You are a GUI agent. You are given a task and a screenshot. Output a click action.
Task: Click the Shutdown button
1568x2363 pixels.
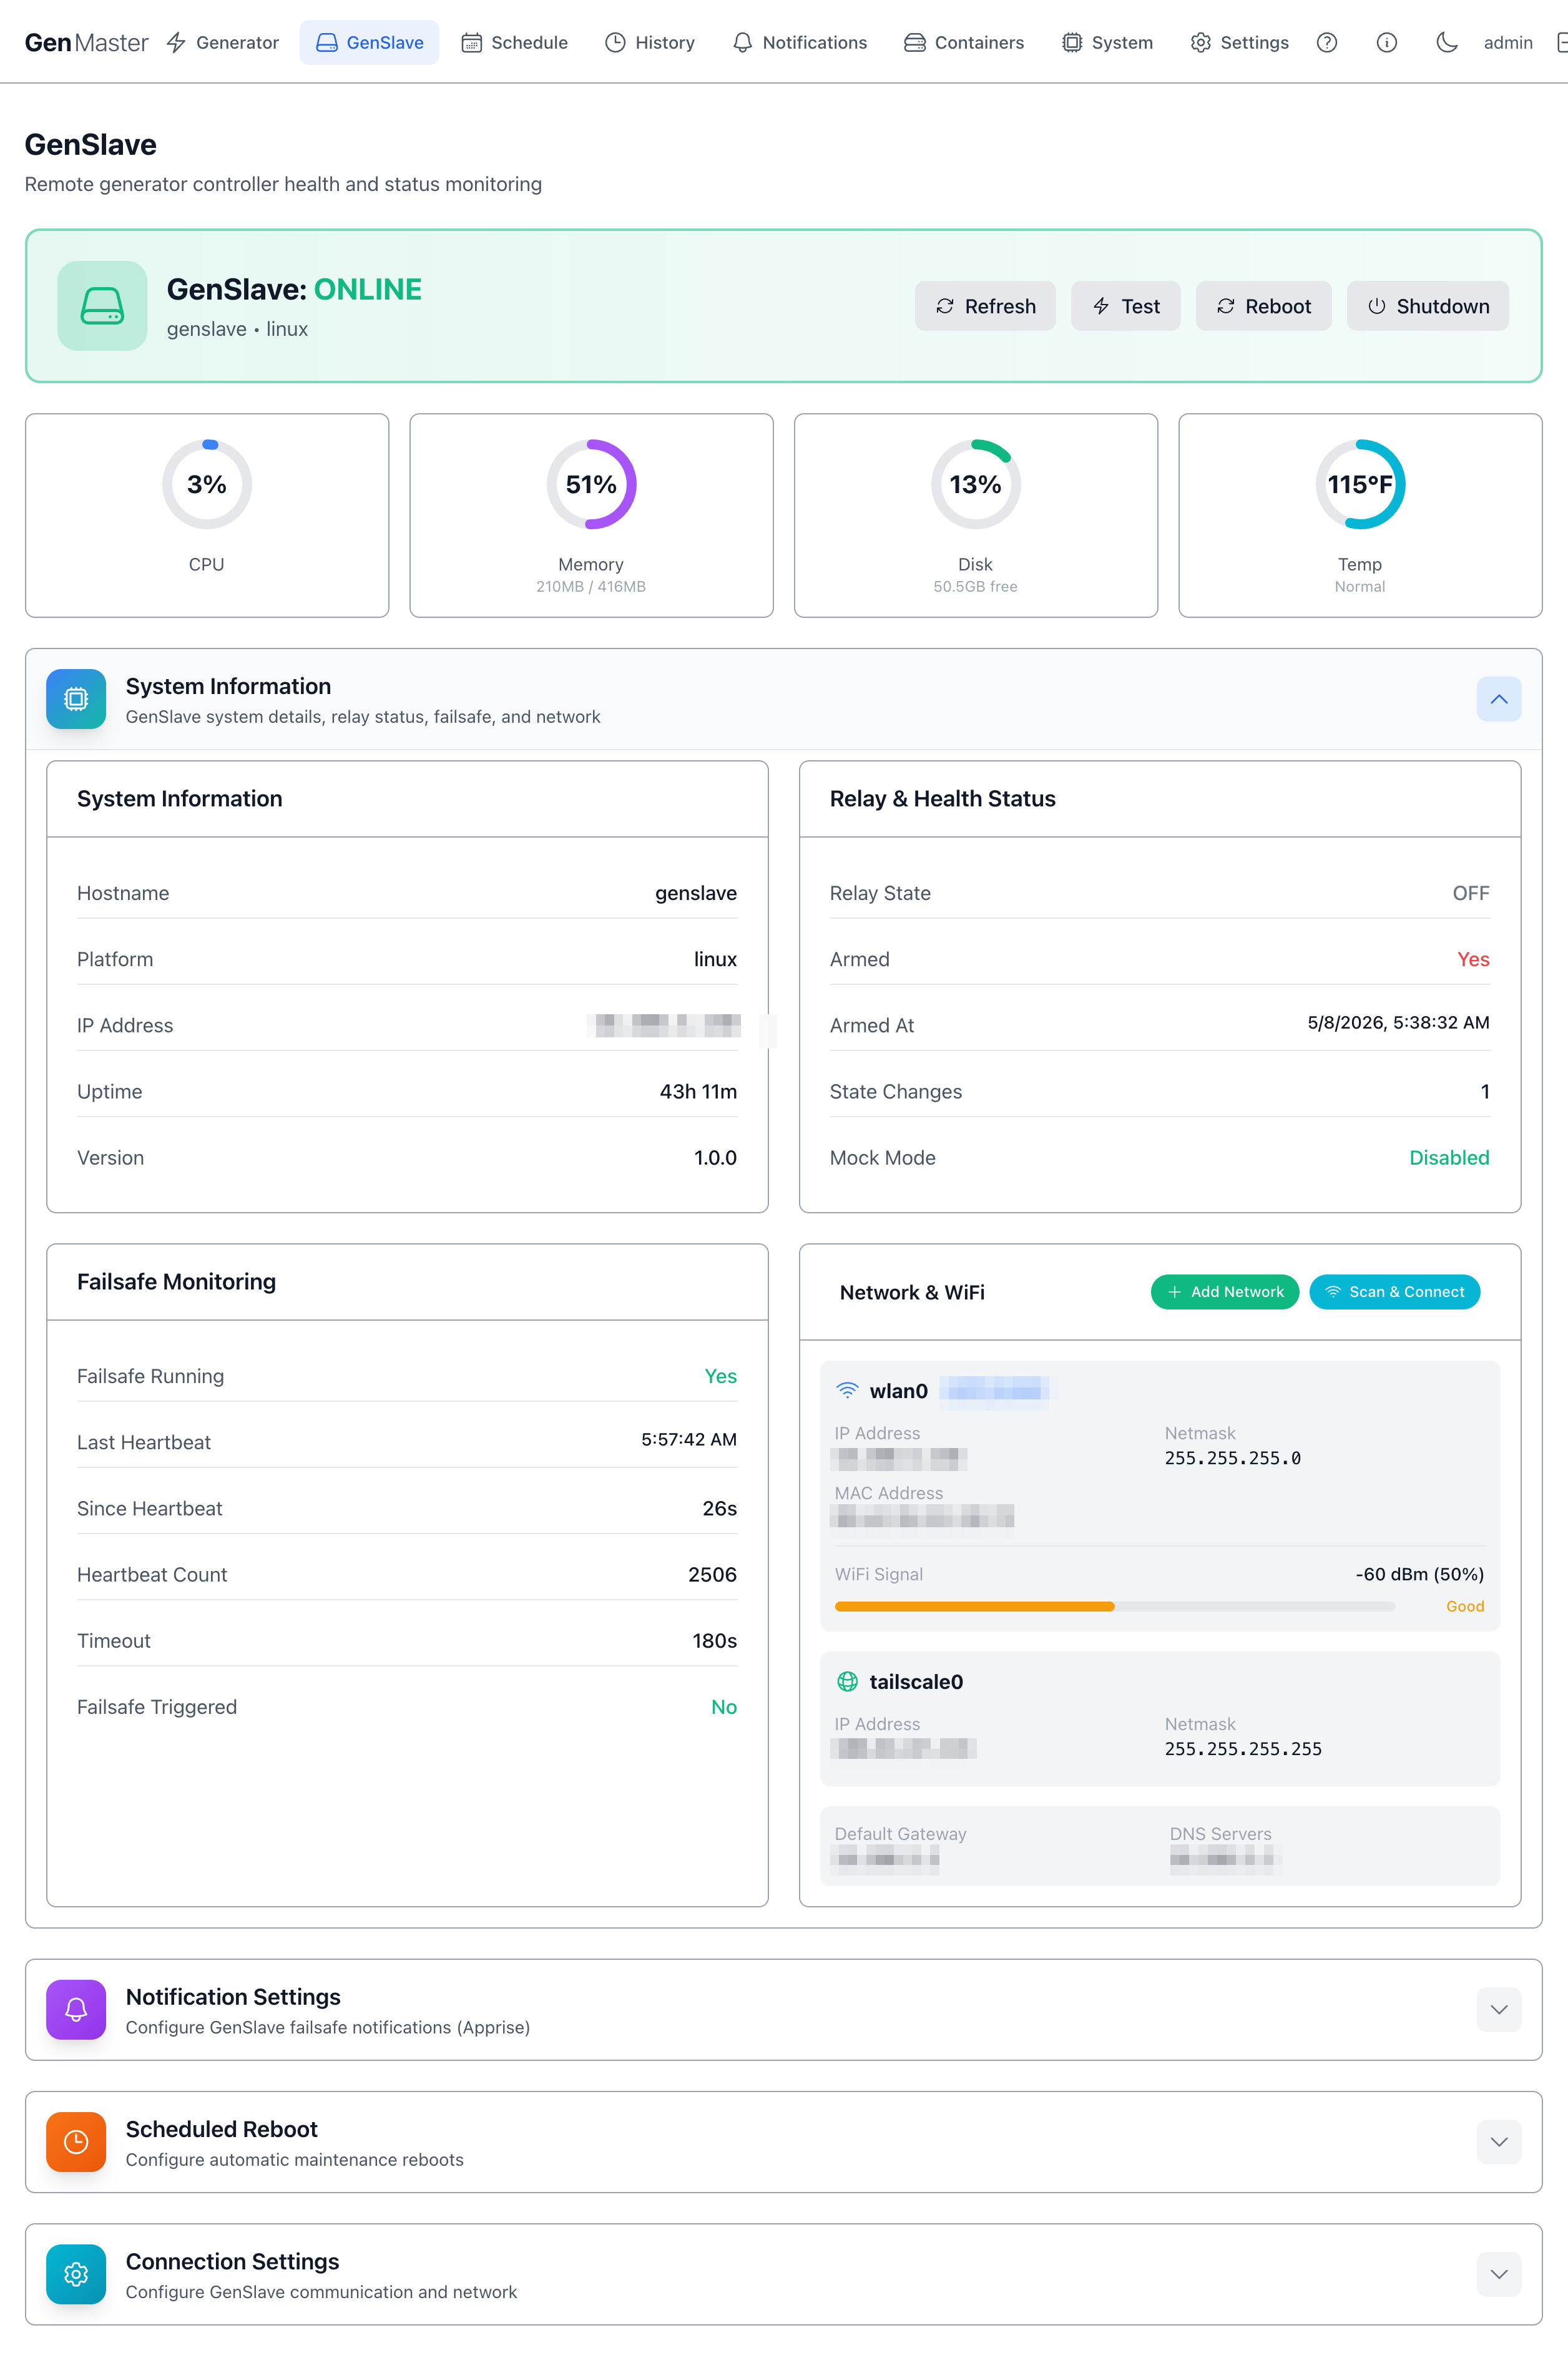(1427, 306)
